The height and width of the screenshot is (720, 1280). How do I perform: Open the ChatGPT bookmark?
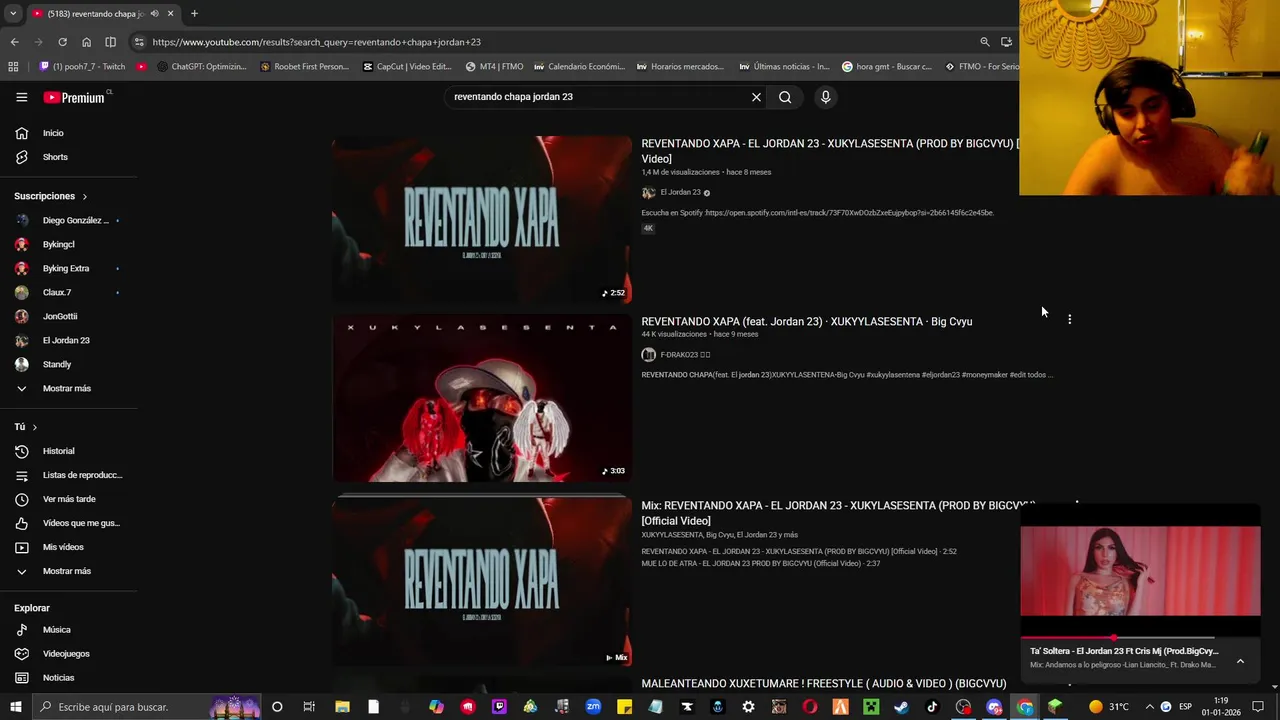click(202, 67)
